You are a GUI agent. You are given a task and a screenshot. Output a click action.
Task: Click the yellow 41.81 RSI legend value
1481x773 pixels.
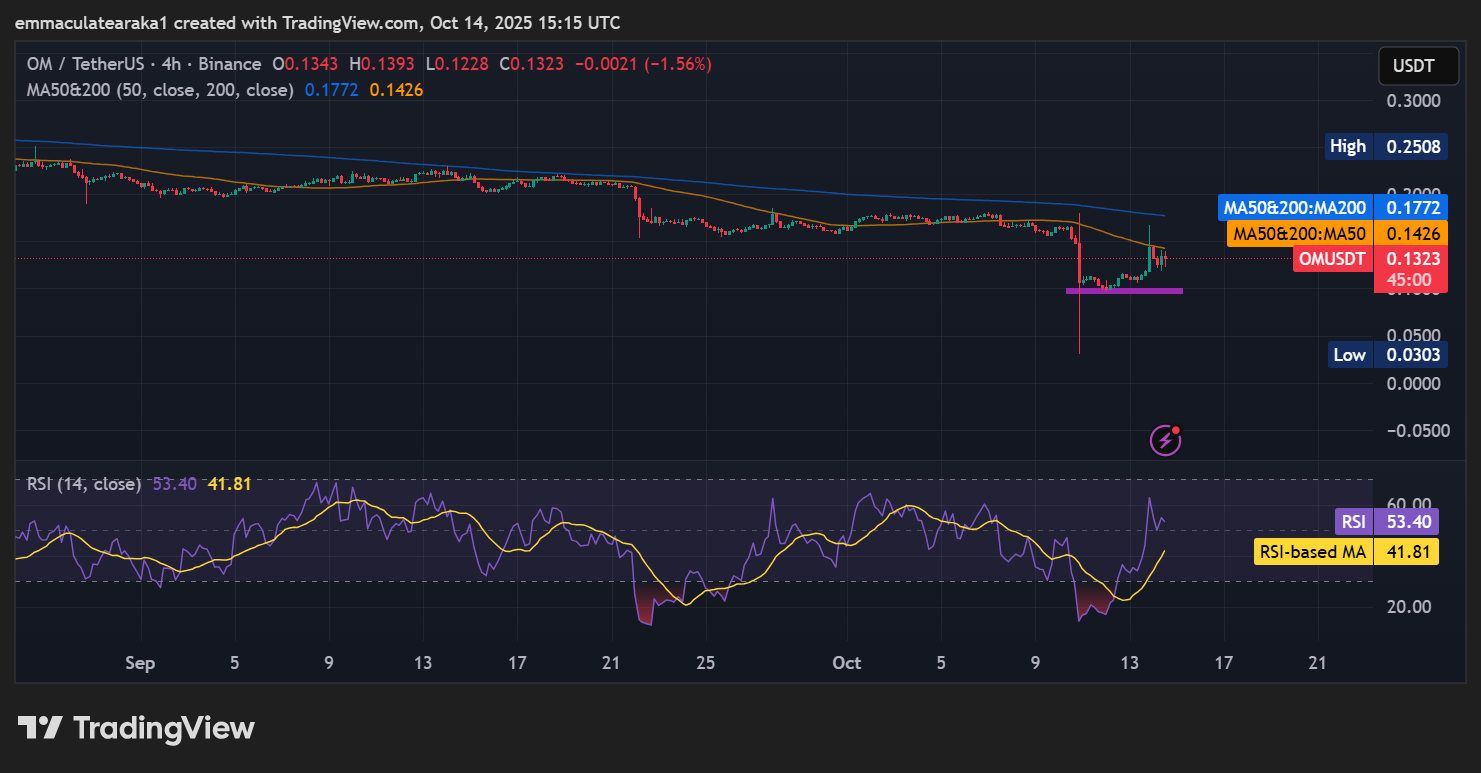[228, 484]
